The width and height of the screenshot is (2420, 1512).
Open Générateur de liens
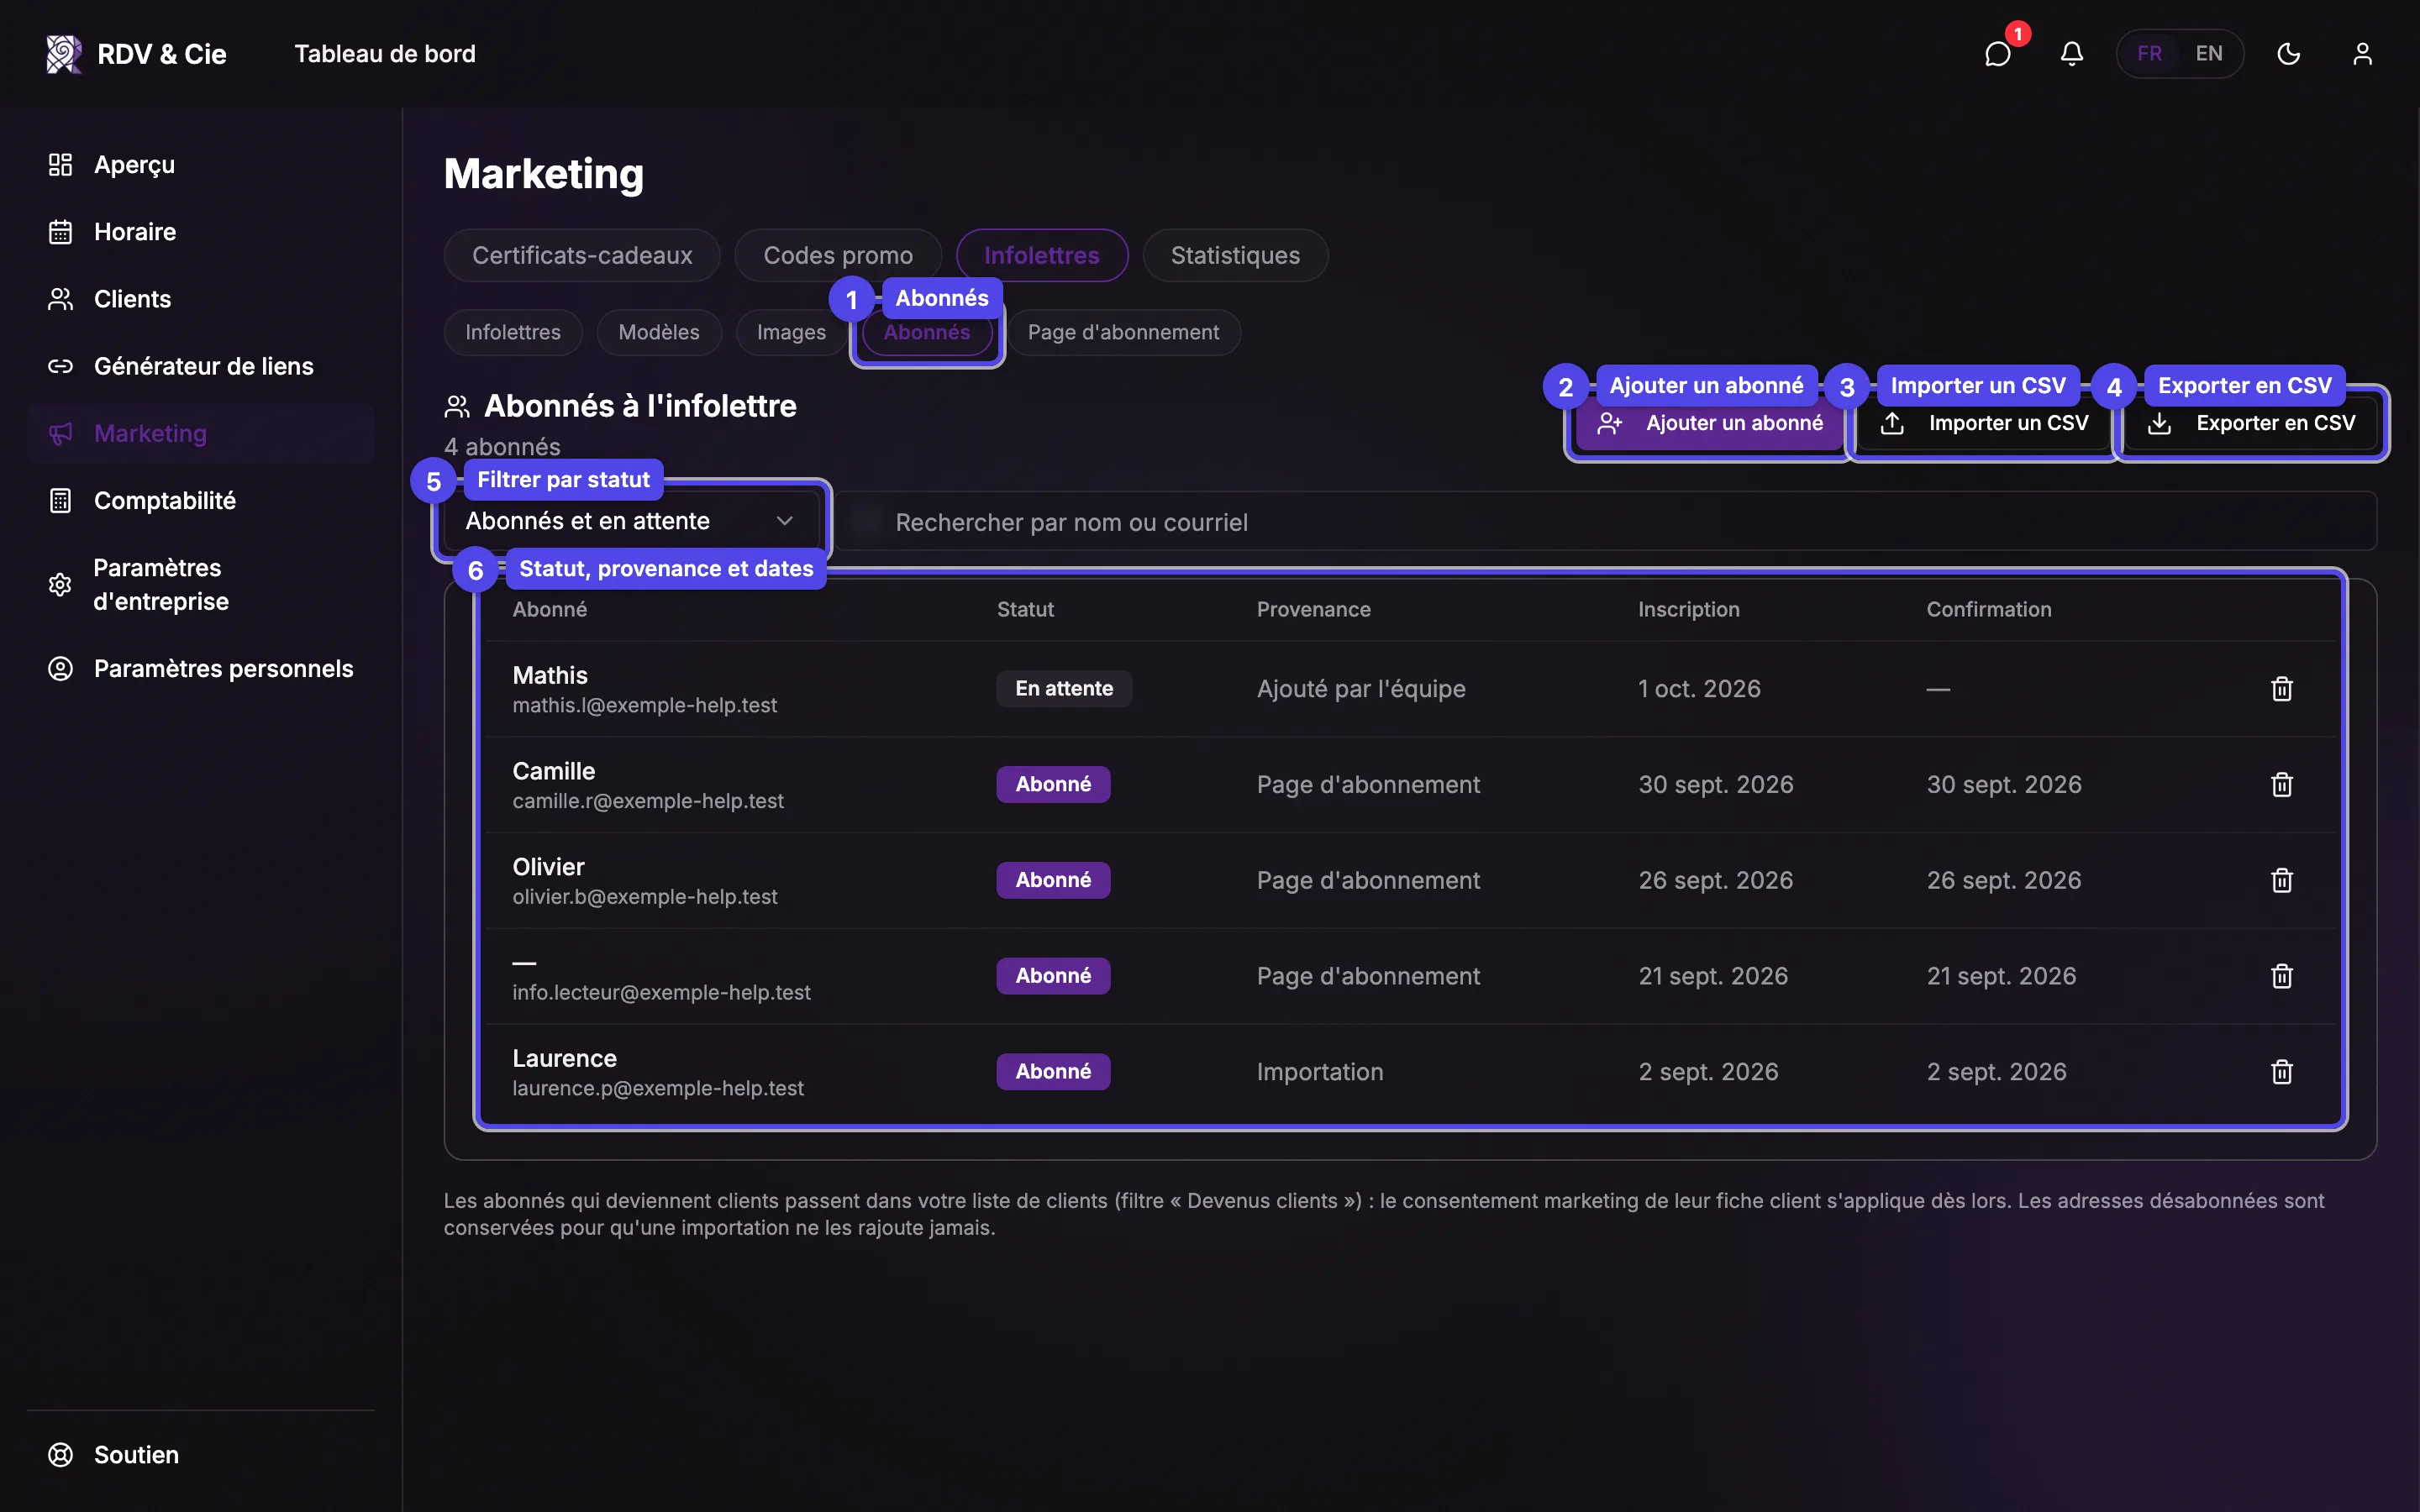tap(200, 366)
